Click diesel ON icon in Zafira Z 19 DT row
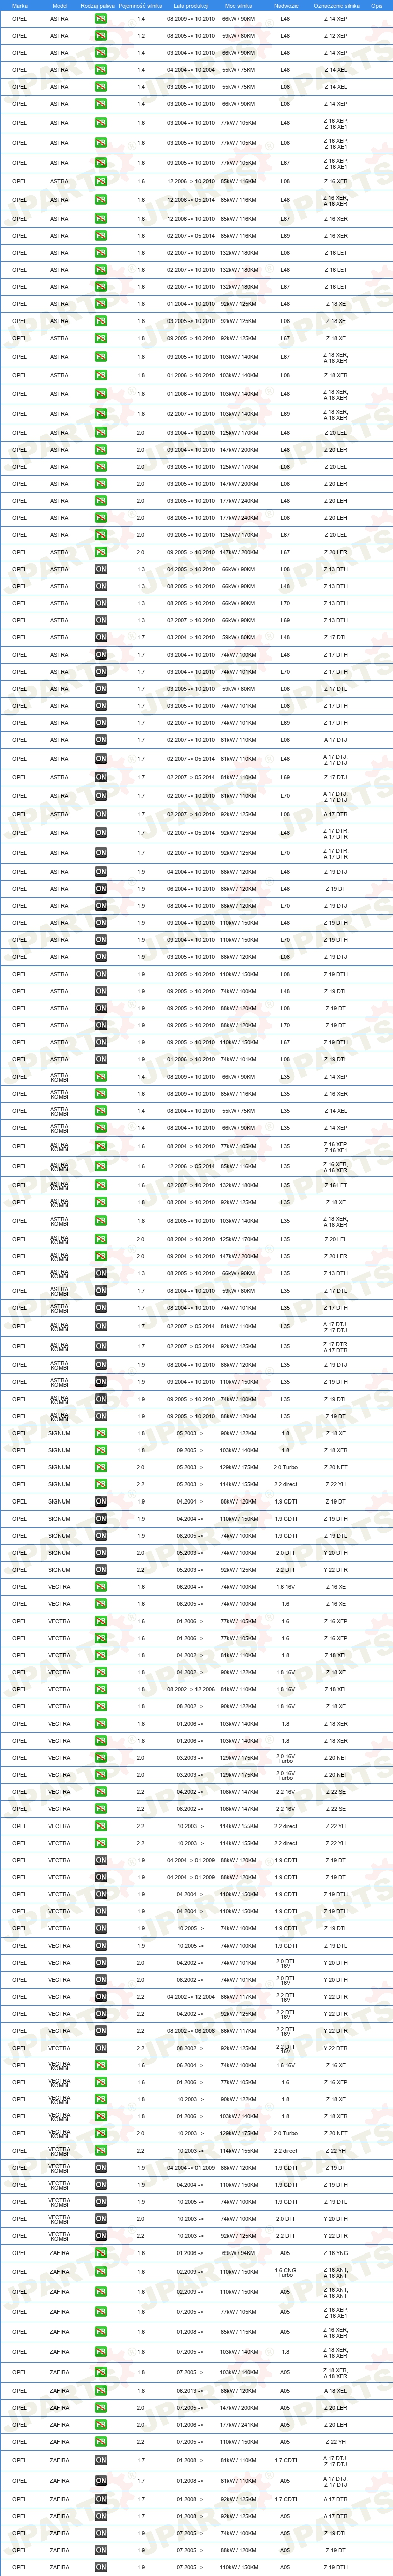393x2576 pixels. (x=101, y=2550)
